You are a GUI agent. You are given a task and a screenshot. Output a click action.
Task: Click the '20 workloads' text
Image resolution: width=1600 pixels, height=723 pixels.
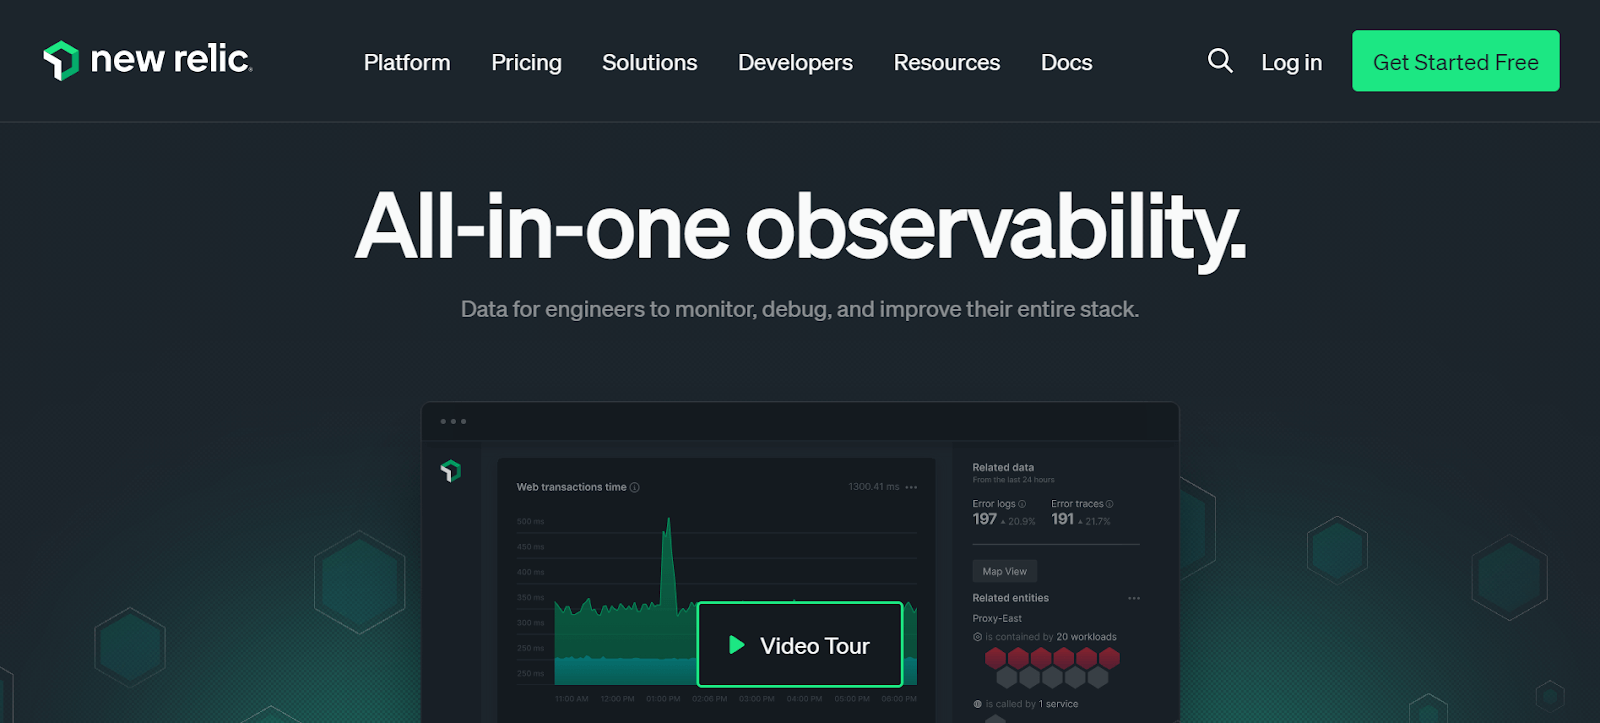[x=1087, y=637]
